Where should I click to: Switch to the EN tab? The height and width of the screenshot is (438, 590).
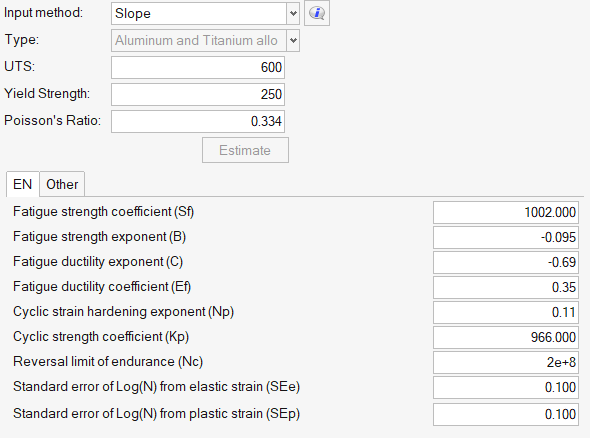23,184
